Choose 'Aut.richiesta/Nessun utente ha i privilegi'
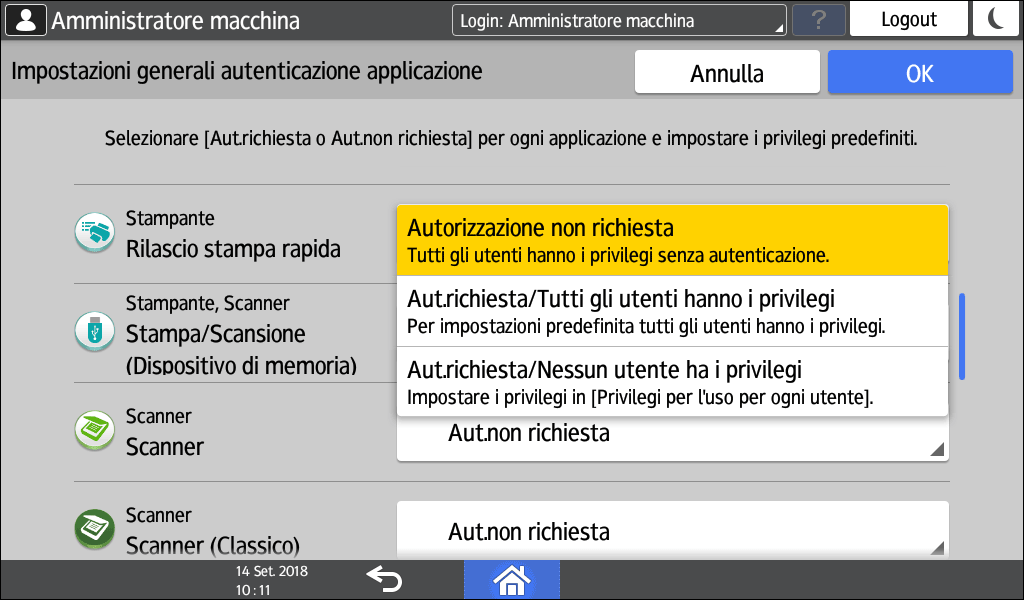This screenshot has height=600, width=1024. [672, 381]
